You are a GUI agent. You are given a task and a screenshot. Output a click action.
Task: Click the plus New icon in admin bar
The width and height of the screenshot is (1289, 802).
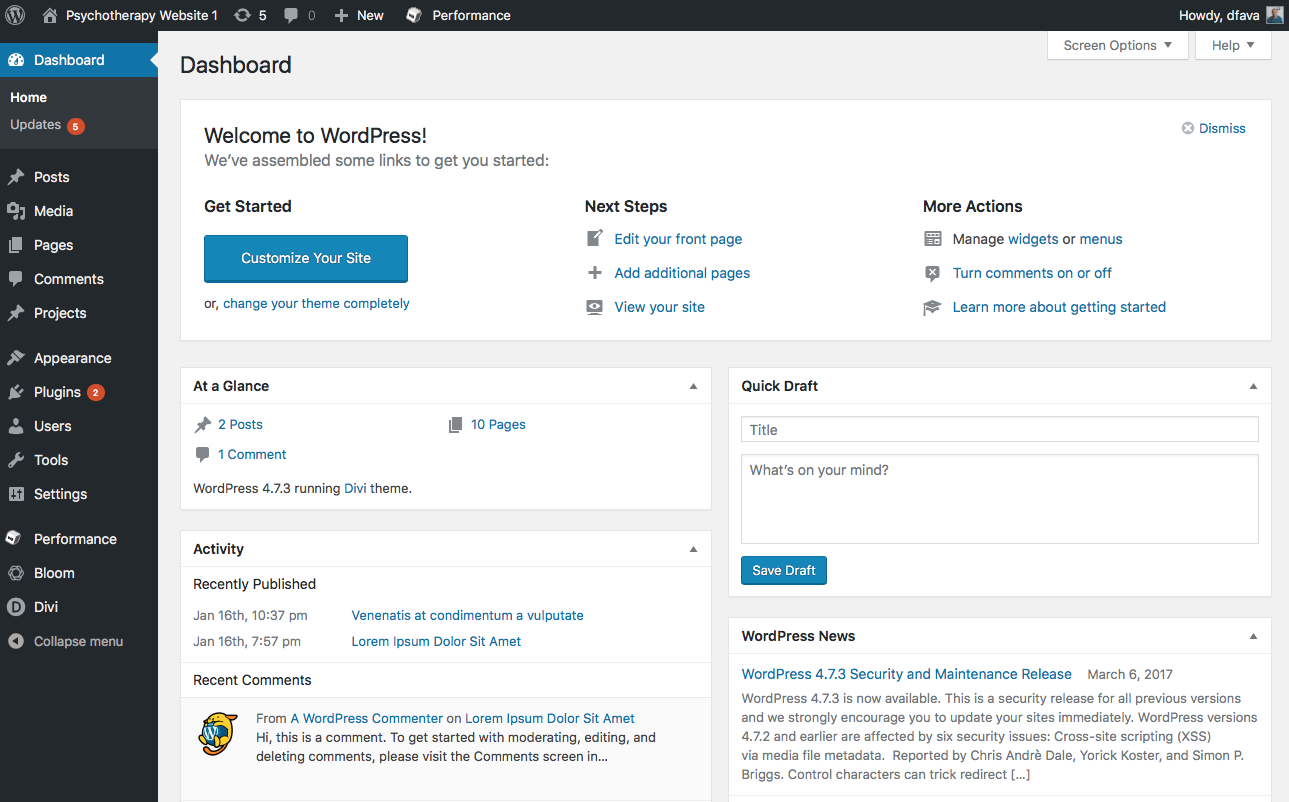[341, 15]
